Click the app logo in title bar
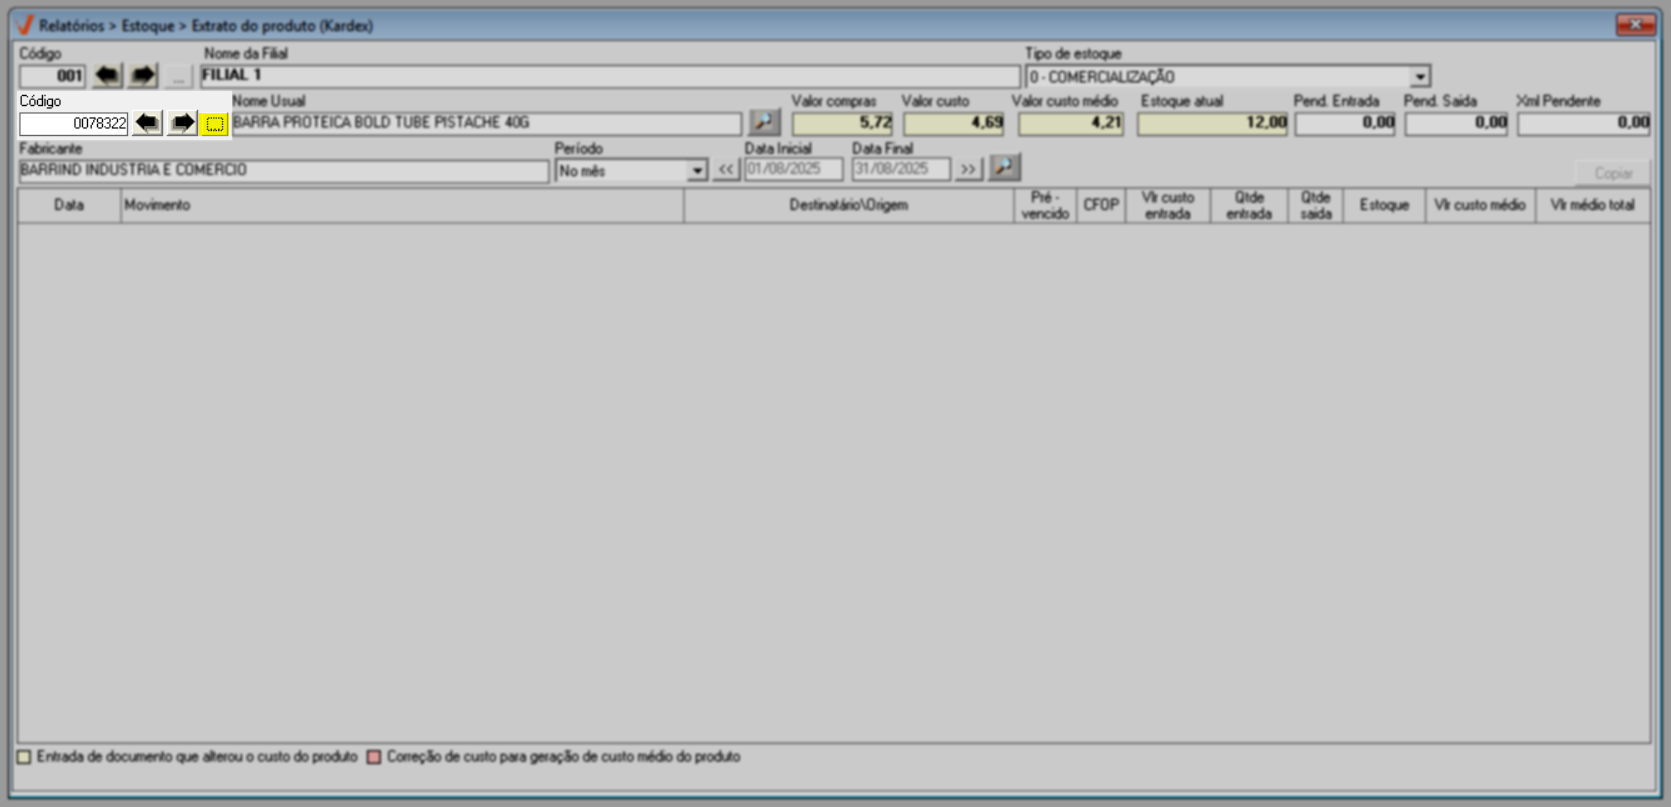 pyautogui.click(x=25, y=25)
